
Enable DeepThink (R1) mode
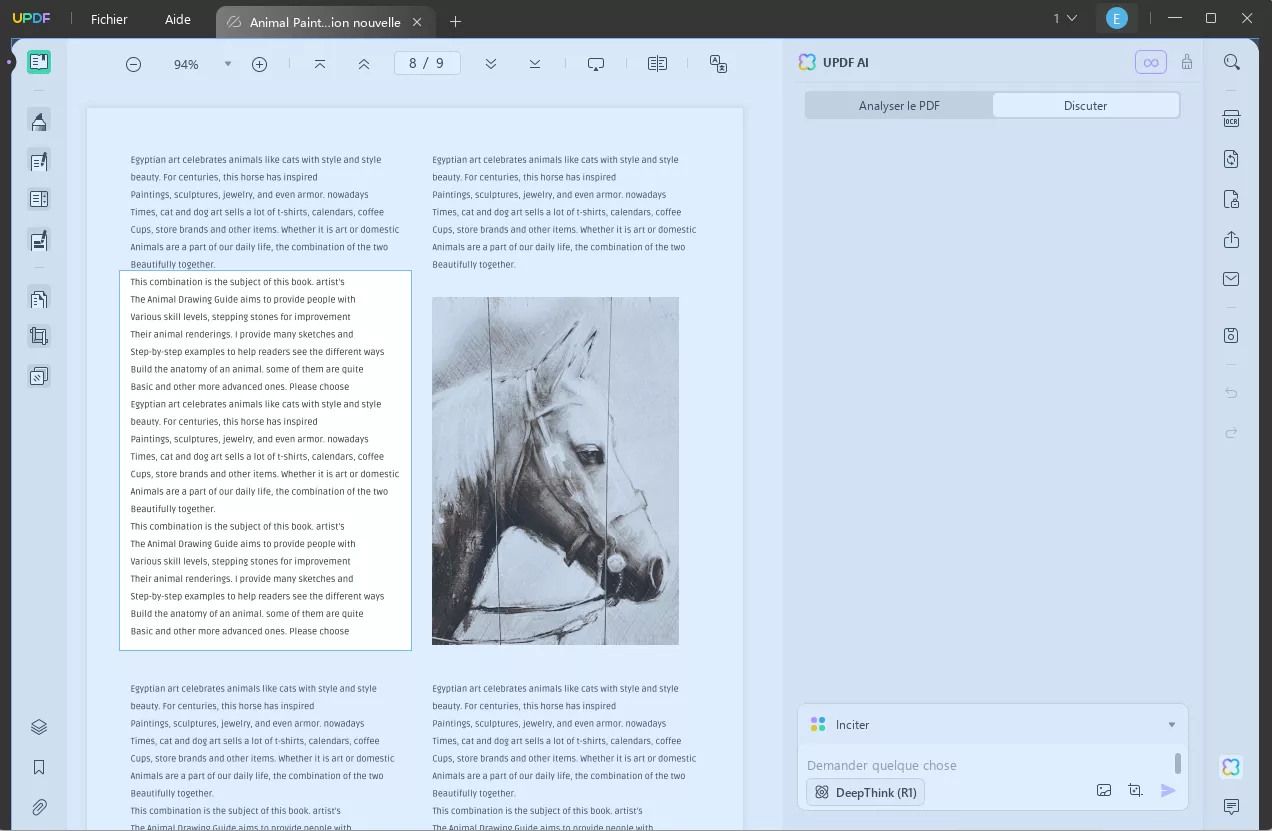pos(864,792)
